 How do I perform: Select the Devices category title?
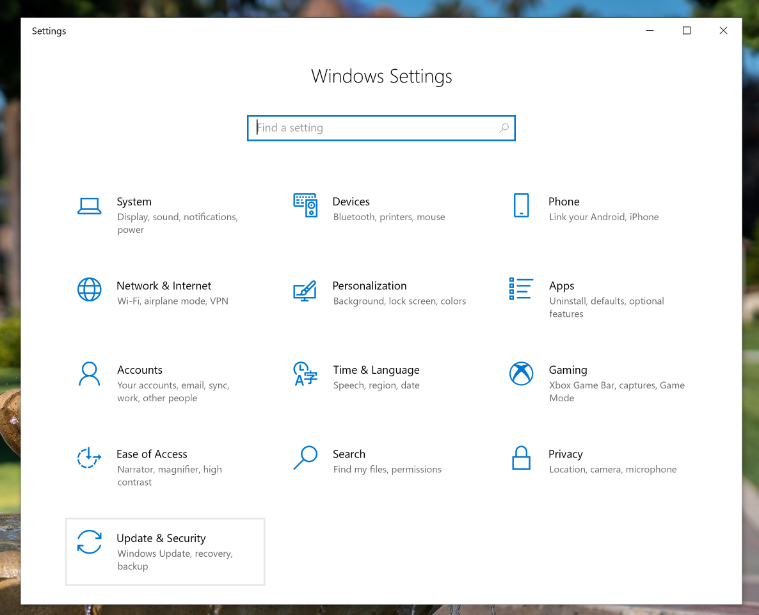coord(351,202)
